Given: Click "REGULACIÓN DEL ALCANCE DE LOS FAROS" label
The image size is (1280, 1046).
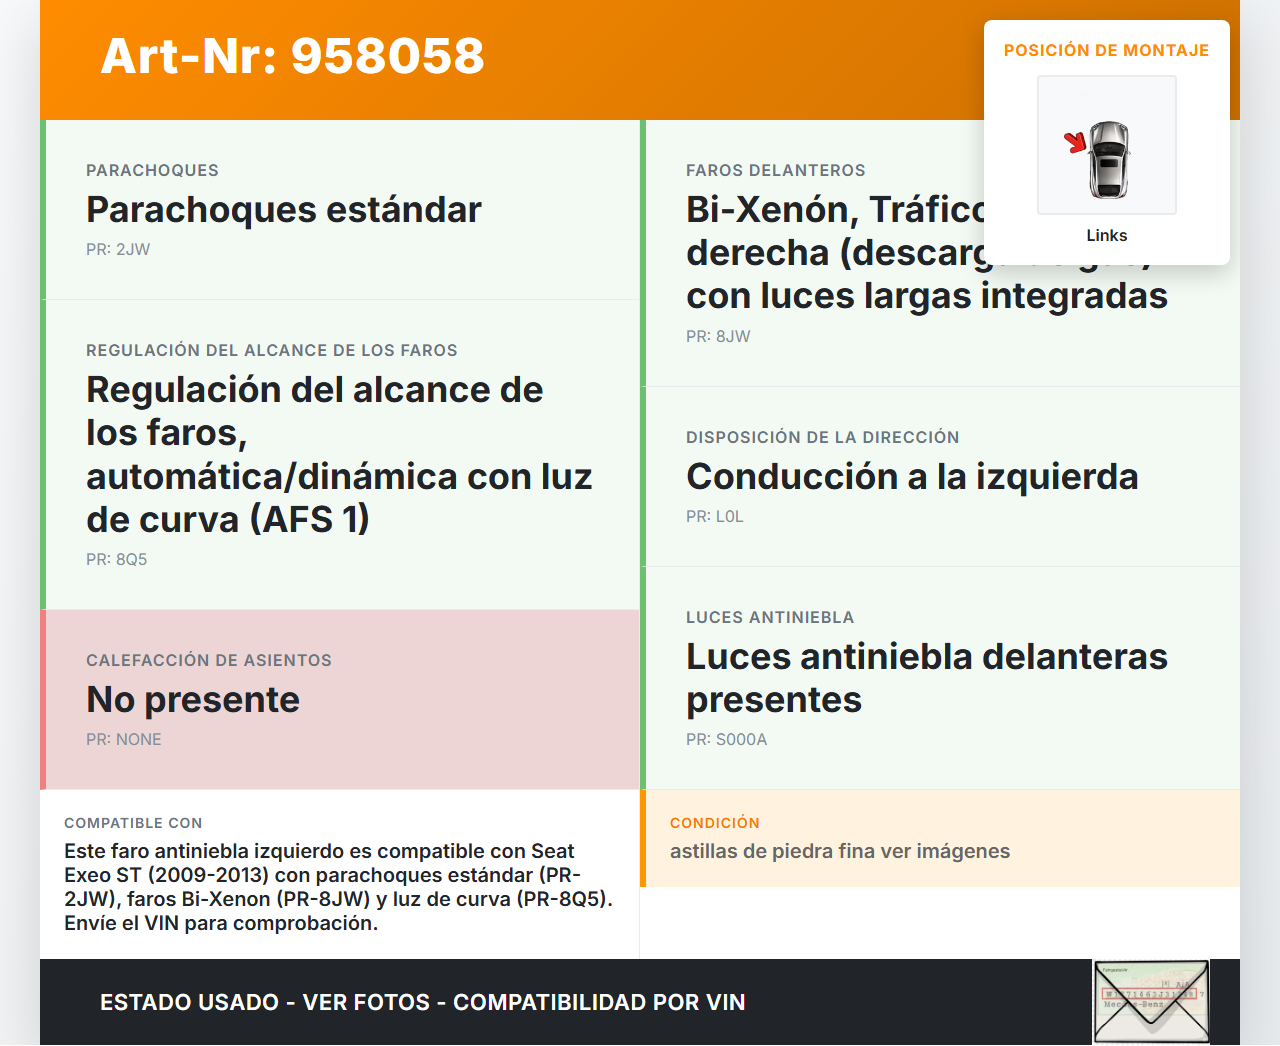Looking at the screenshot, I should tap(272, 350).
